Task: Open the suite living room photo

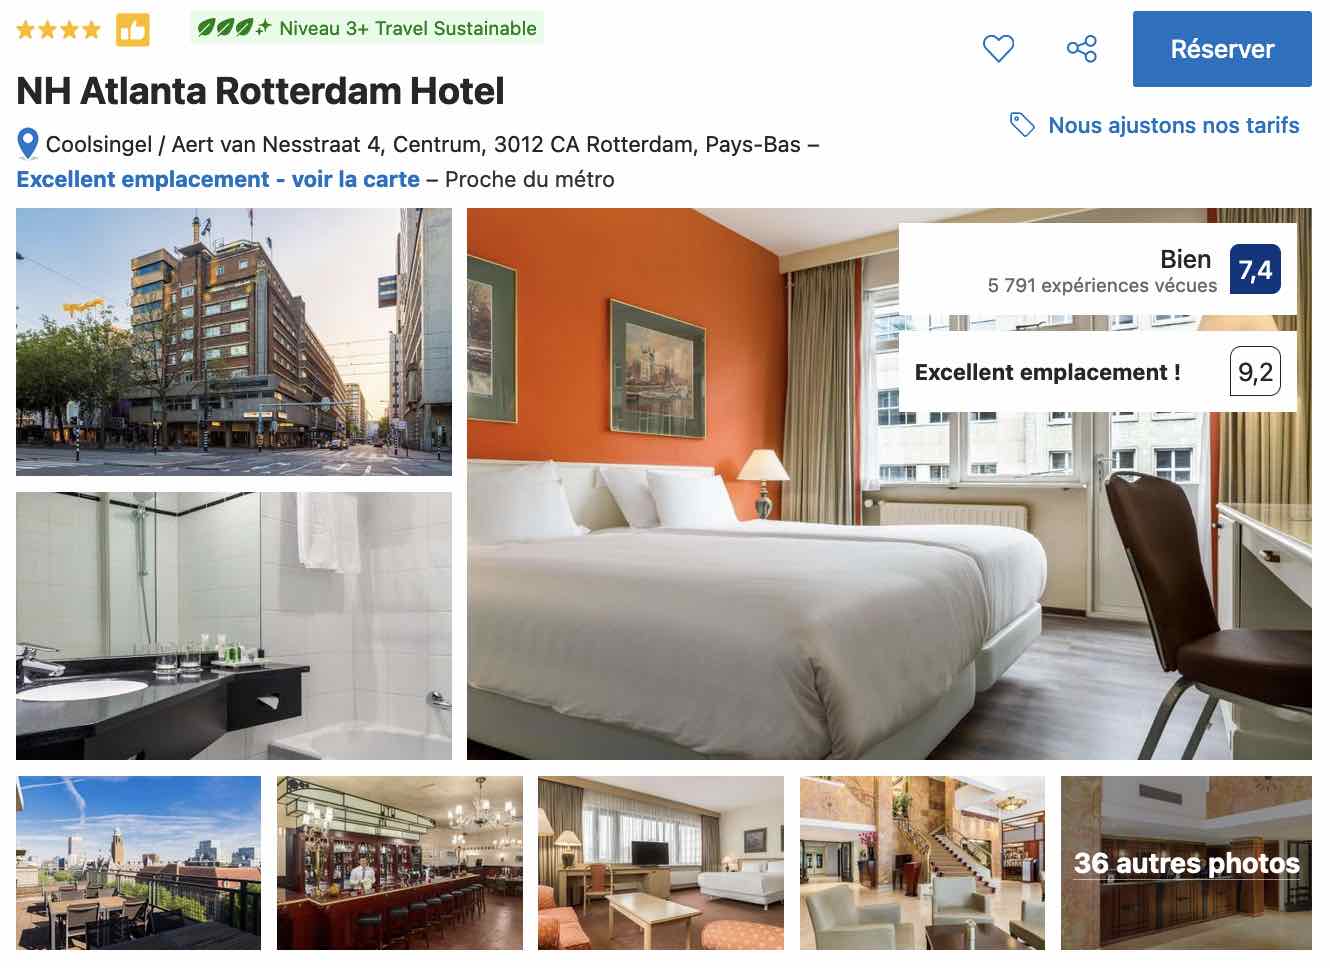Action: click(661, 863)
